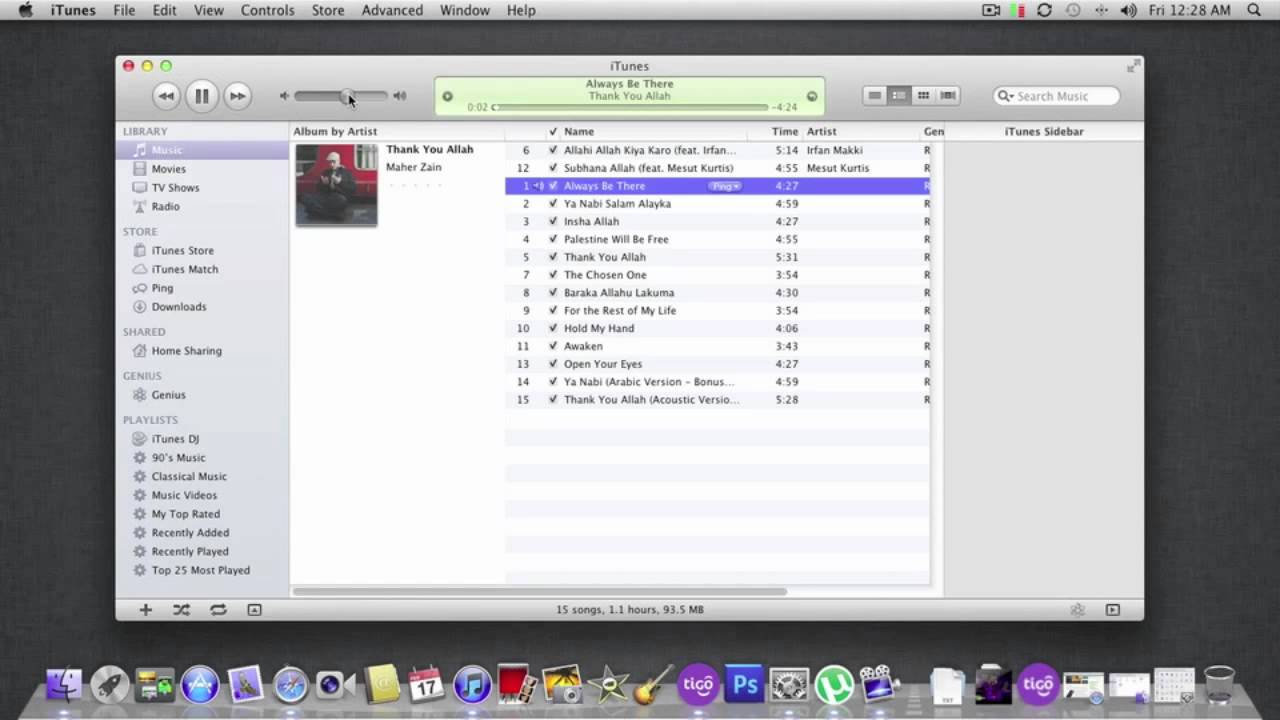Switch to Cover Flow view

point(948,96)
